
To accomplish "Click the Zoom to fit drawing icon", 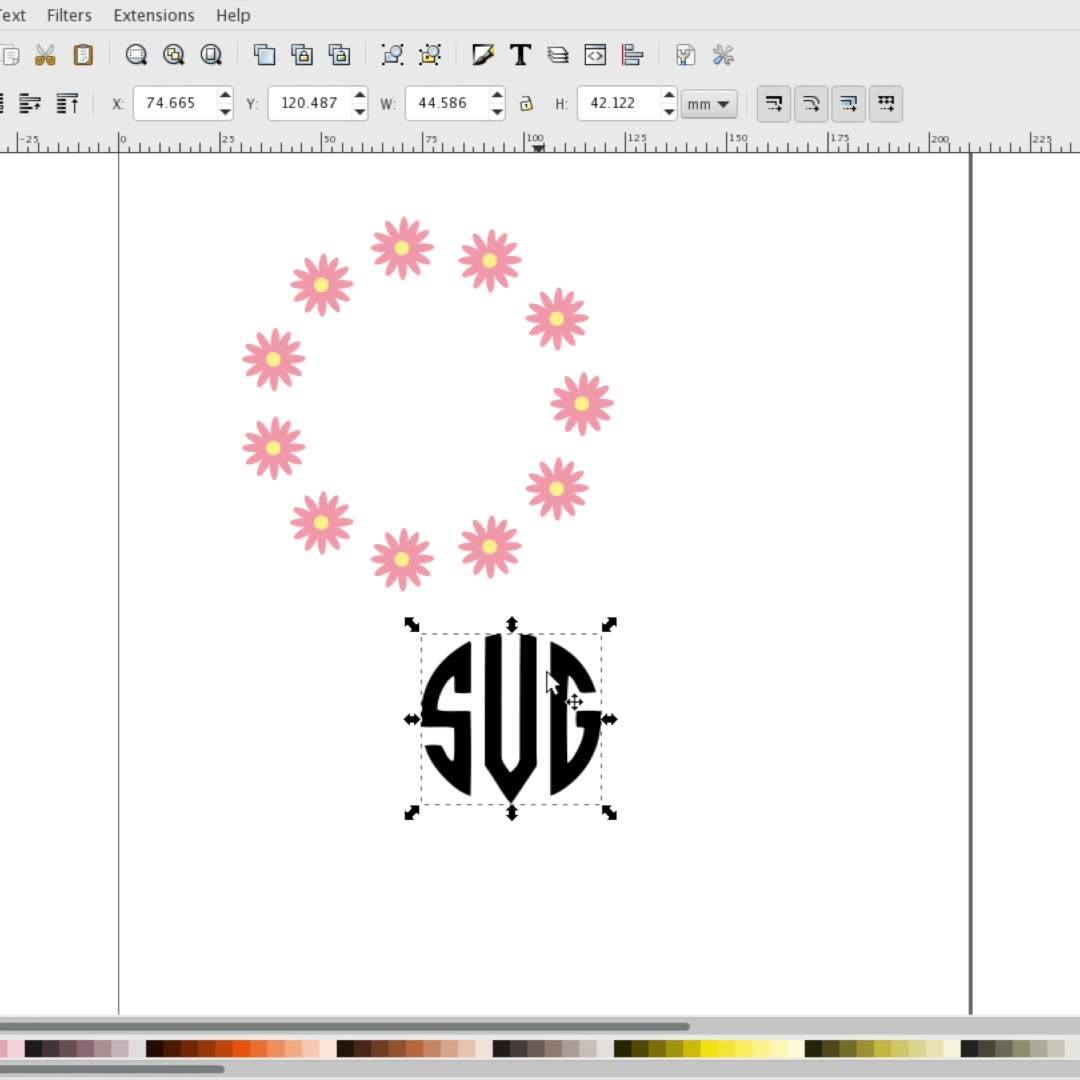I will tap(174, 55).
